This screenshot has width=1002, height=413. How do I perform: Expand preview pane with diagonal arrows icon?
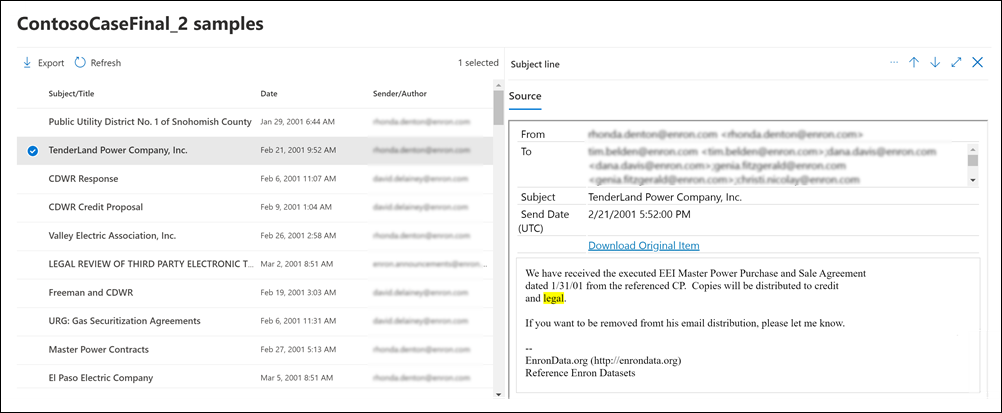point(956,62)
